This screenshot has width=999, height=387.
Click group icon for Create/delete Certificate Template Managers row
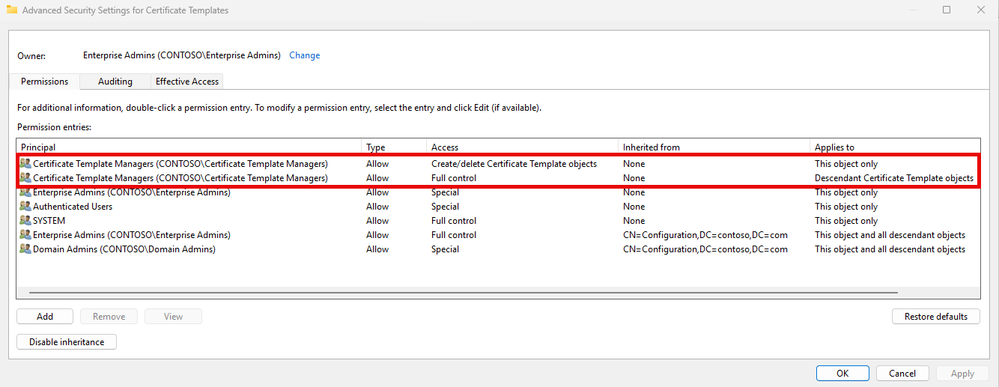click(x=25, y=164)
